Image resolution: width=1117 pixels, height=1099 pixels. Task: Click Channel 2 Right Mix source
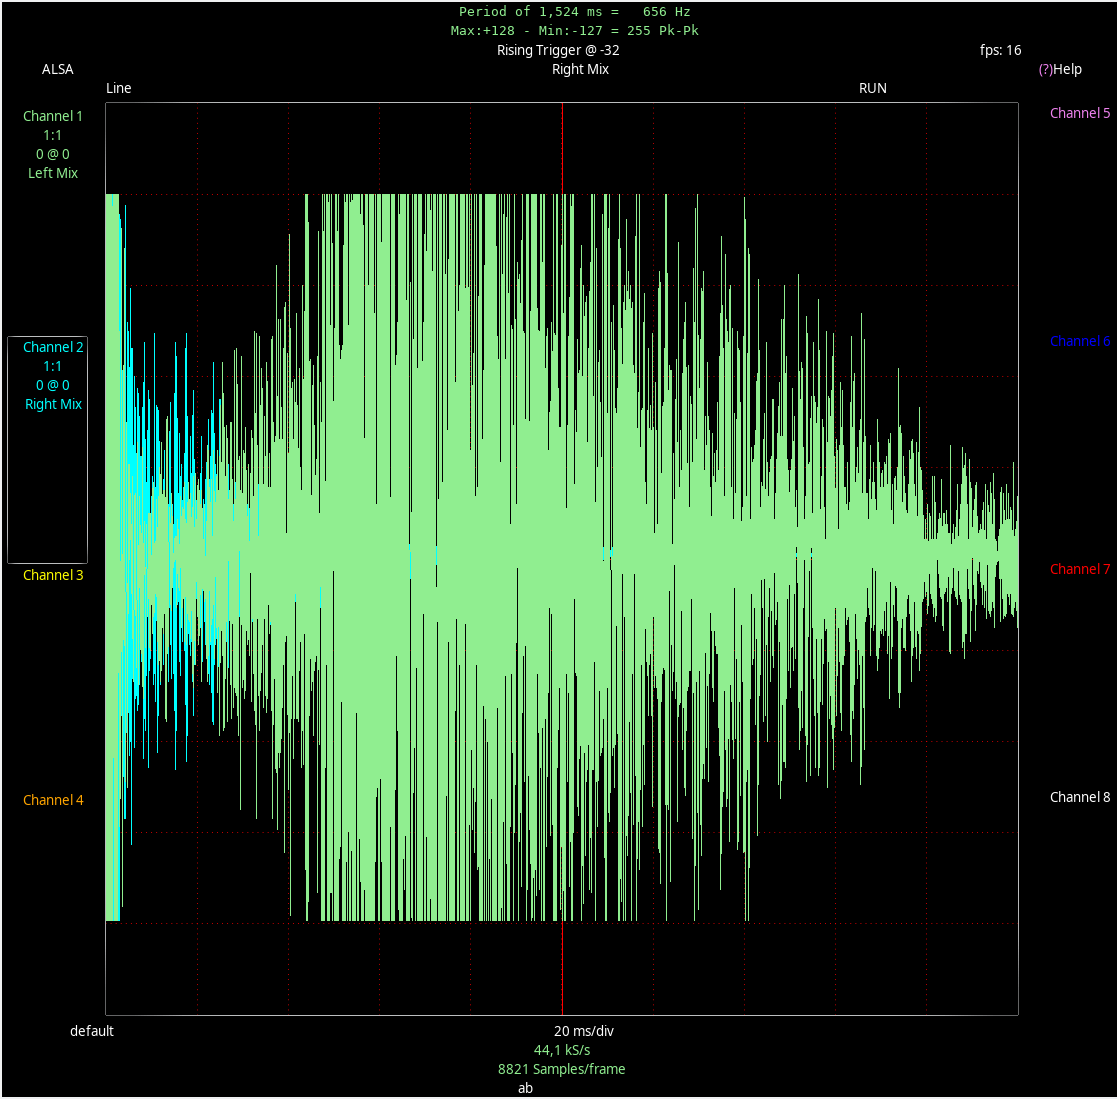click(x=53, y=404)
